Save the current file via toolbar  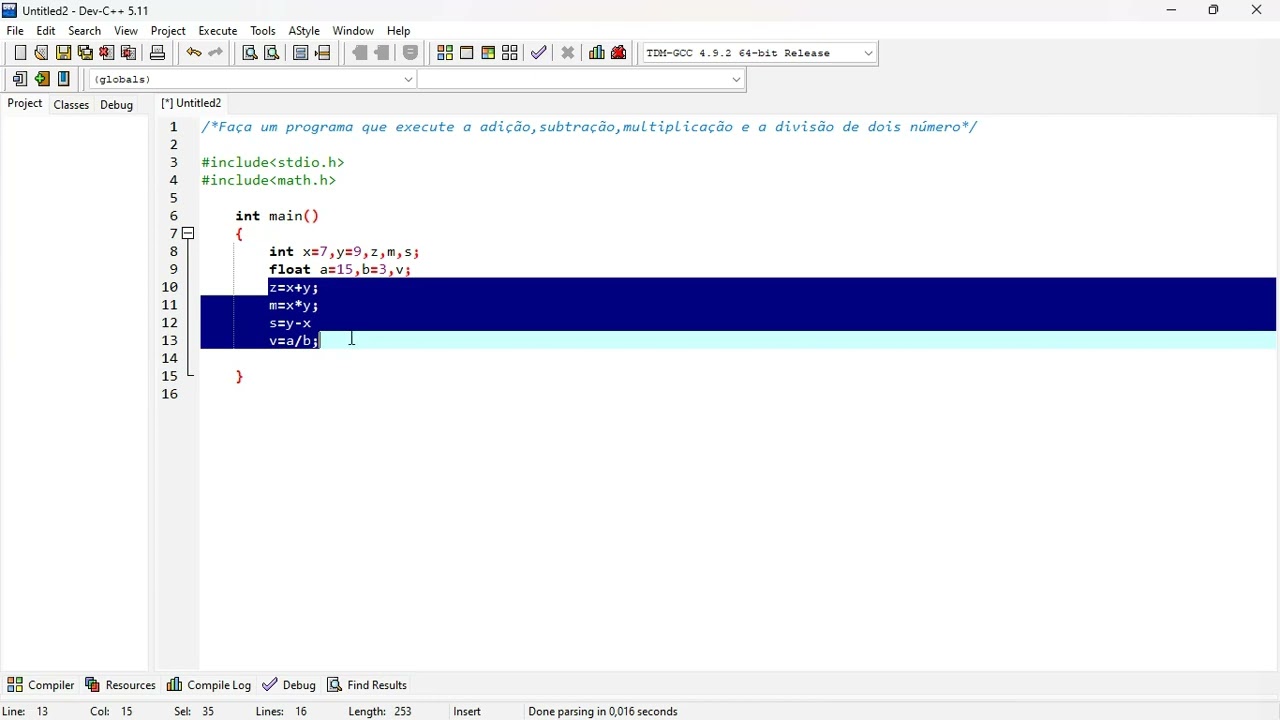(x=63, y=53)
